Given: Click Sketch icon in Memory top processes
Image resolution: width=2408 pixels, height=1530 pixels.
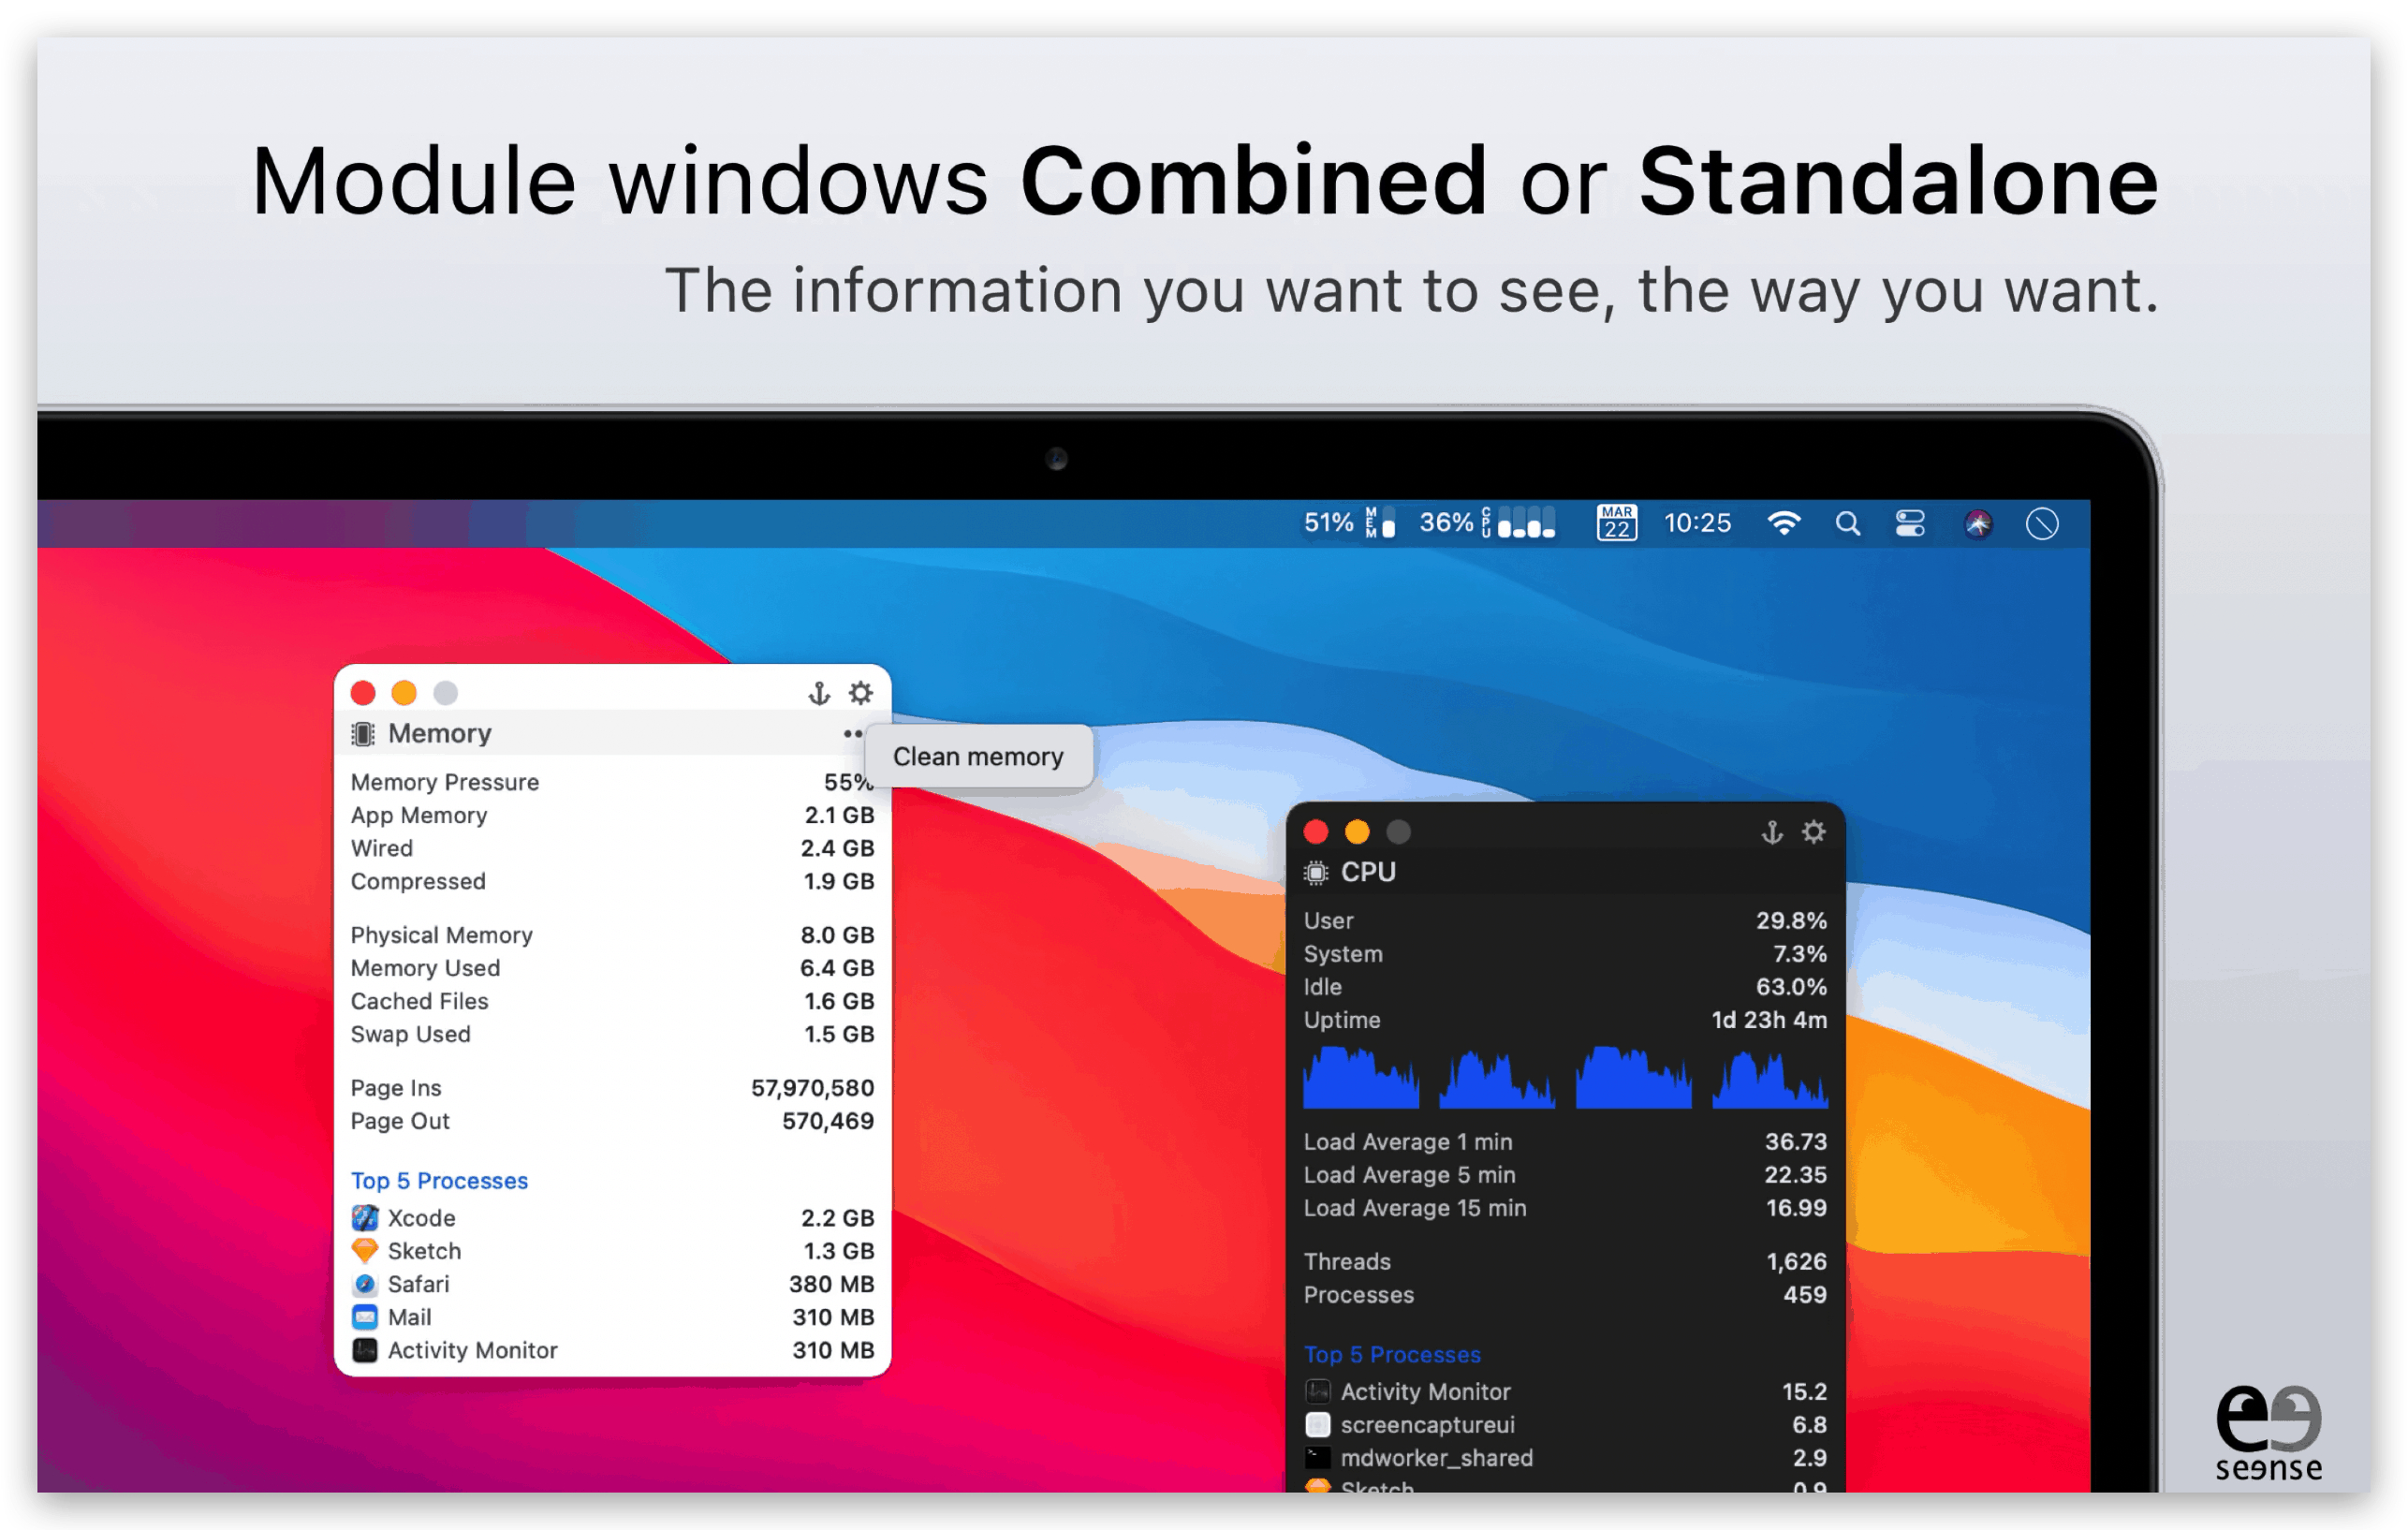Looking at the screenshot, I should tap(365, 1251).
